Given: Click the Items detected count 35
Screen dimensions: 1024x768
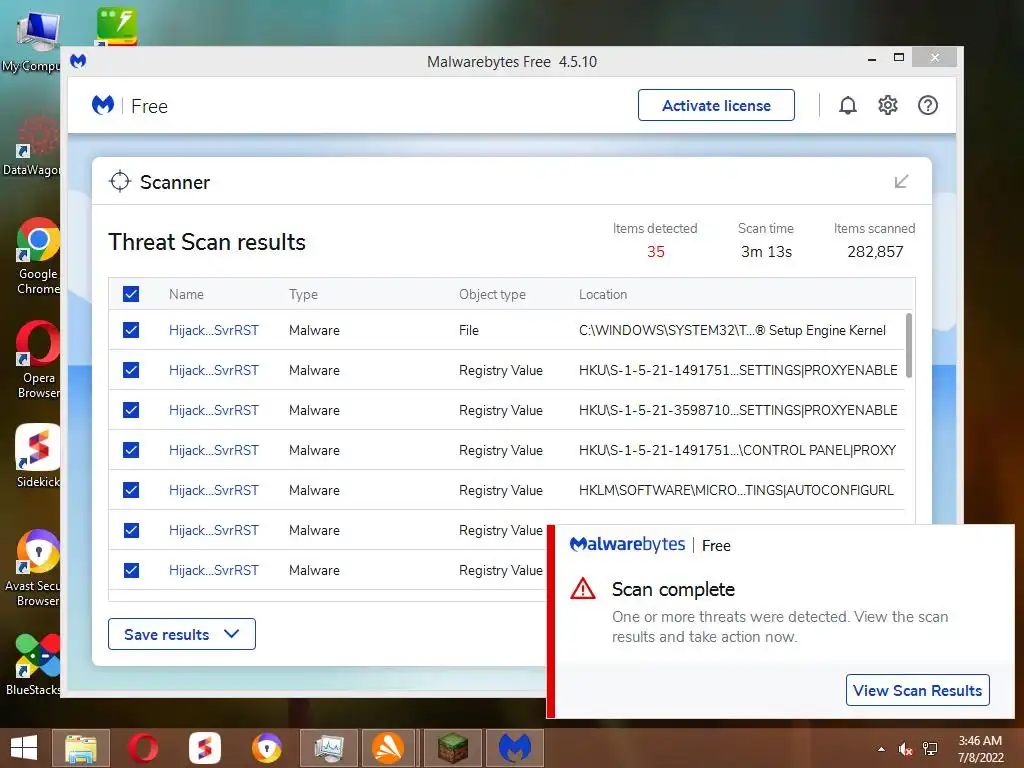Looking at the screenshot, I should pyautogui.click(x=656, y=251).
